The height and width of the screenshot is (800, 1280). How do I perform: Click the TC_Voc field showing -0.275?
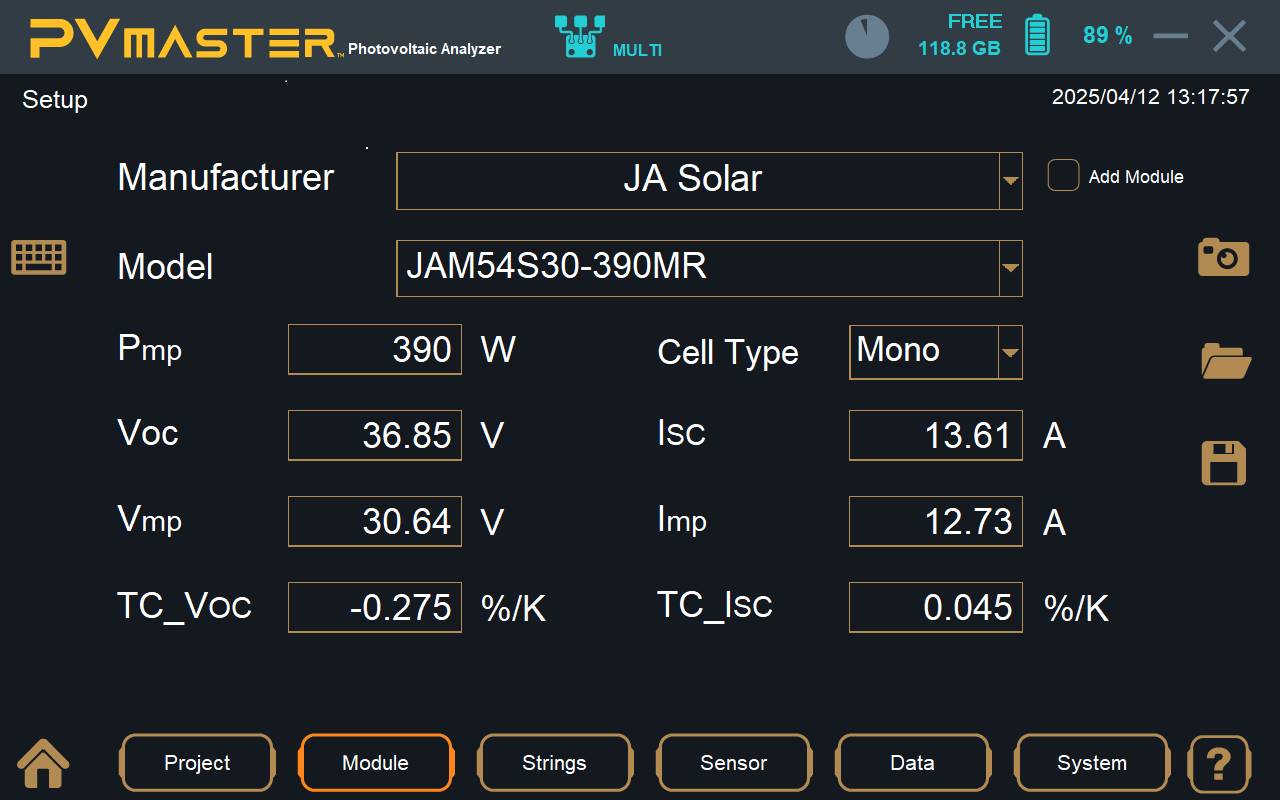(x=375, y=607)
